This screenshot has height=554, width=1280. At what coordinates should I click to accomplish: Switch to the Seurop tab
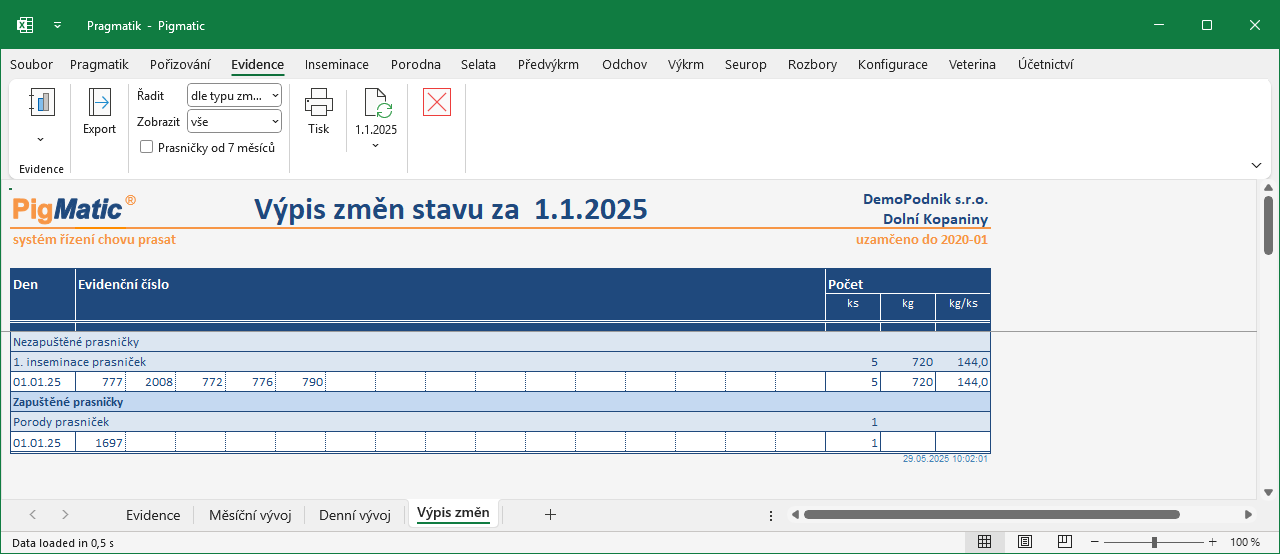(746, 64)
